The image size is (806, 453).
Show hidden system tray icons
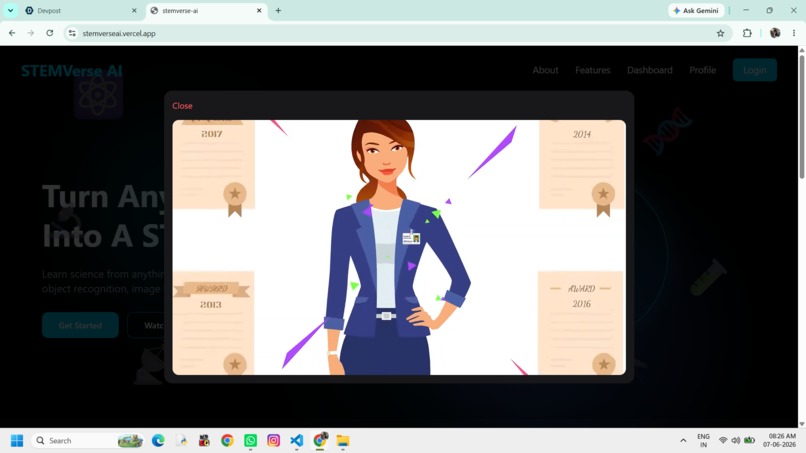pyautogui.click(x=683, y=441)
